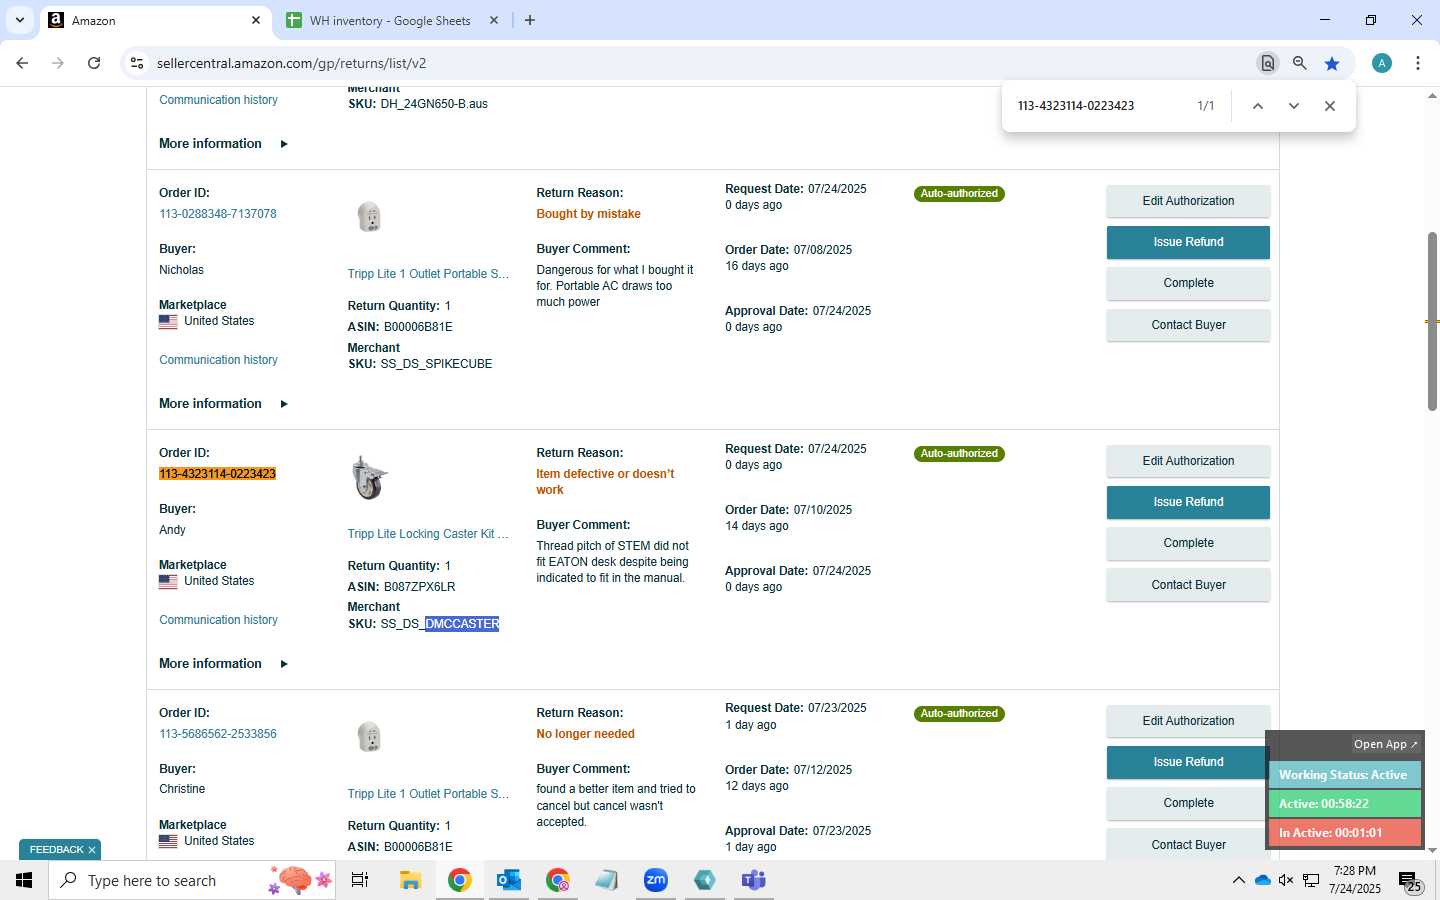
Task: Close the find bar
Action: [x=1330, y=106]
